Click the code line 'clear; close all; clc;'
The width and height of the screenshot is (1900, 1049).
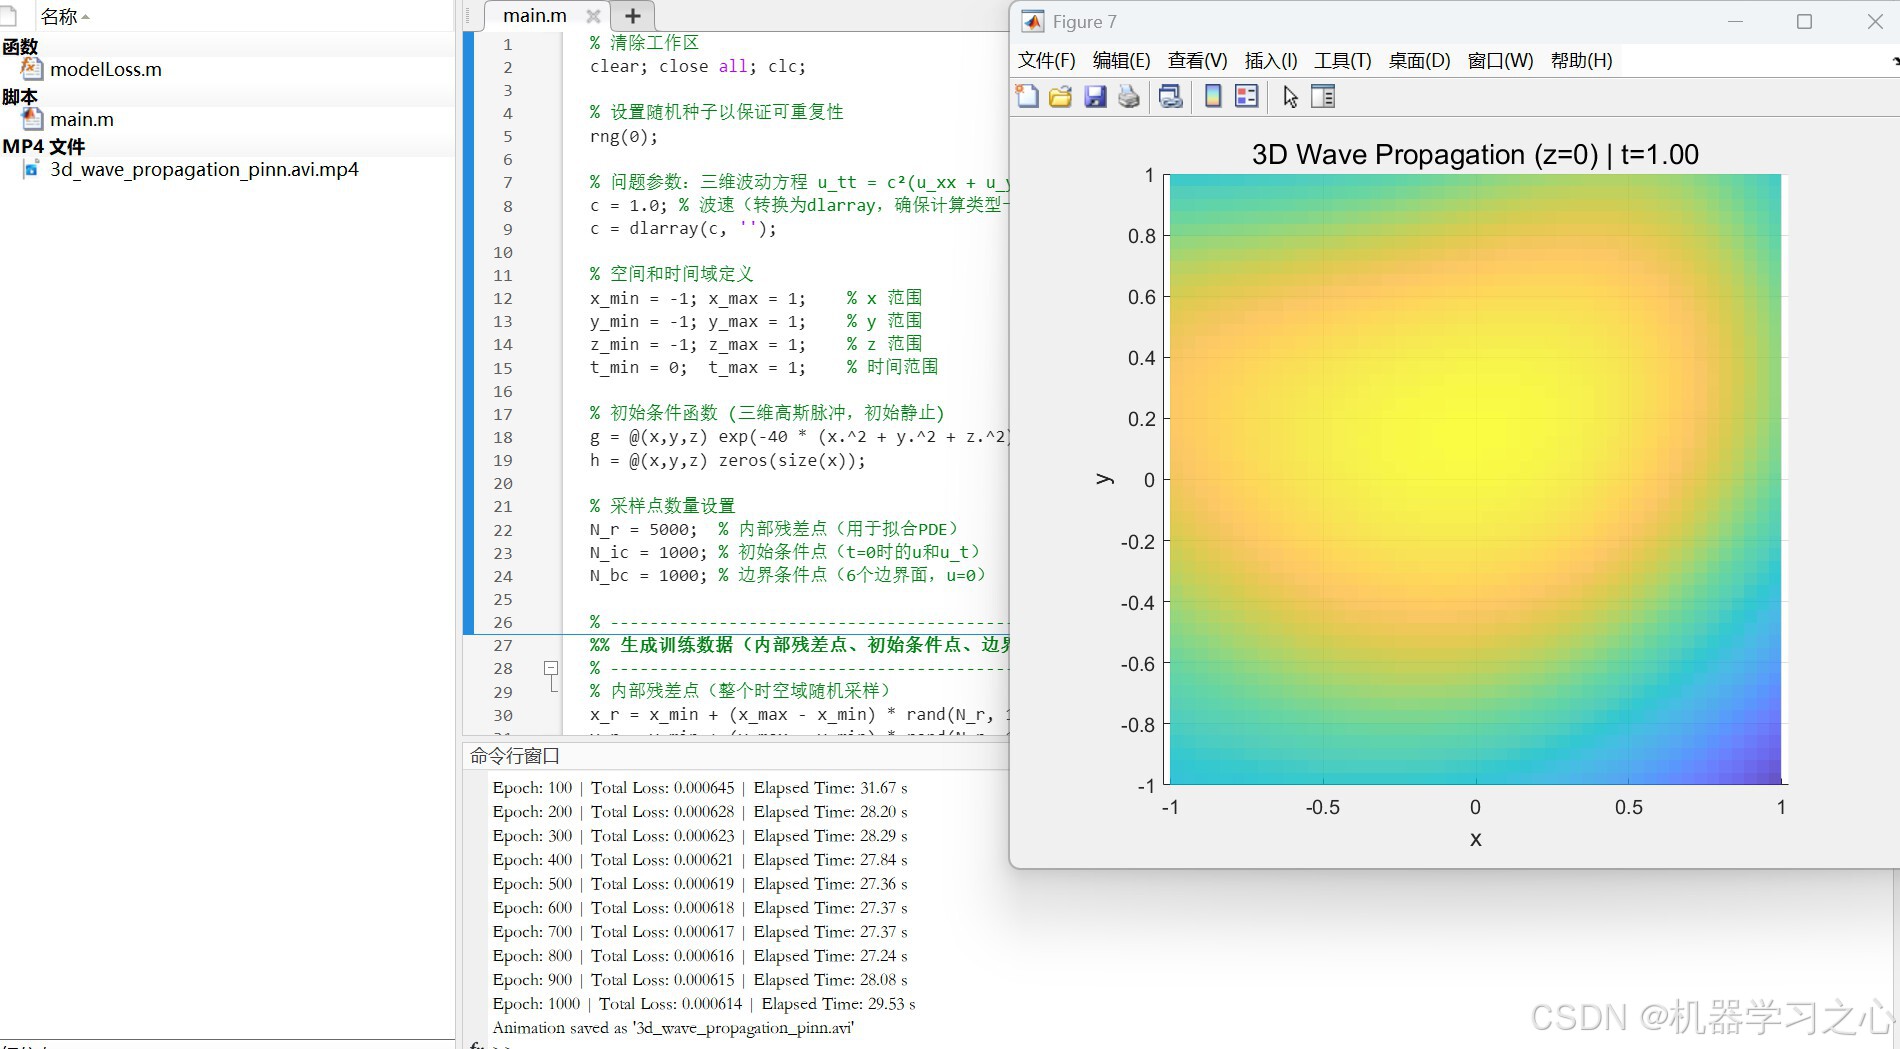pos(697,66)
